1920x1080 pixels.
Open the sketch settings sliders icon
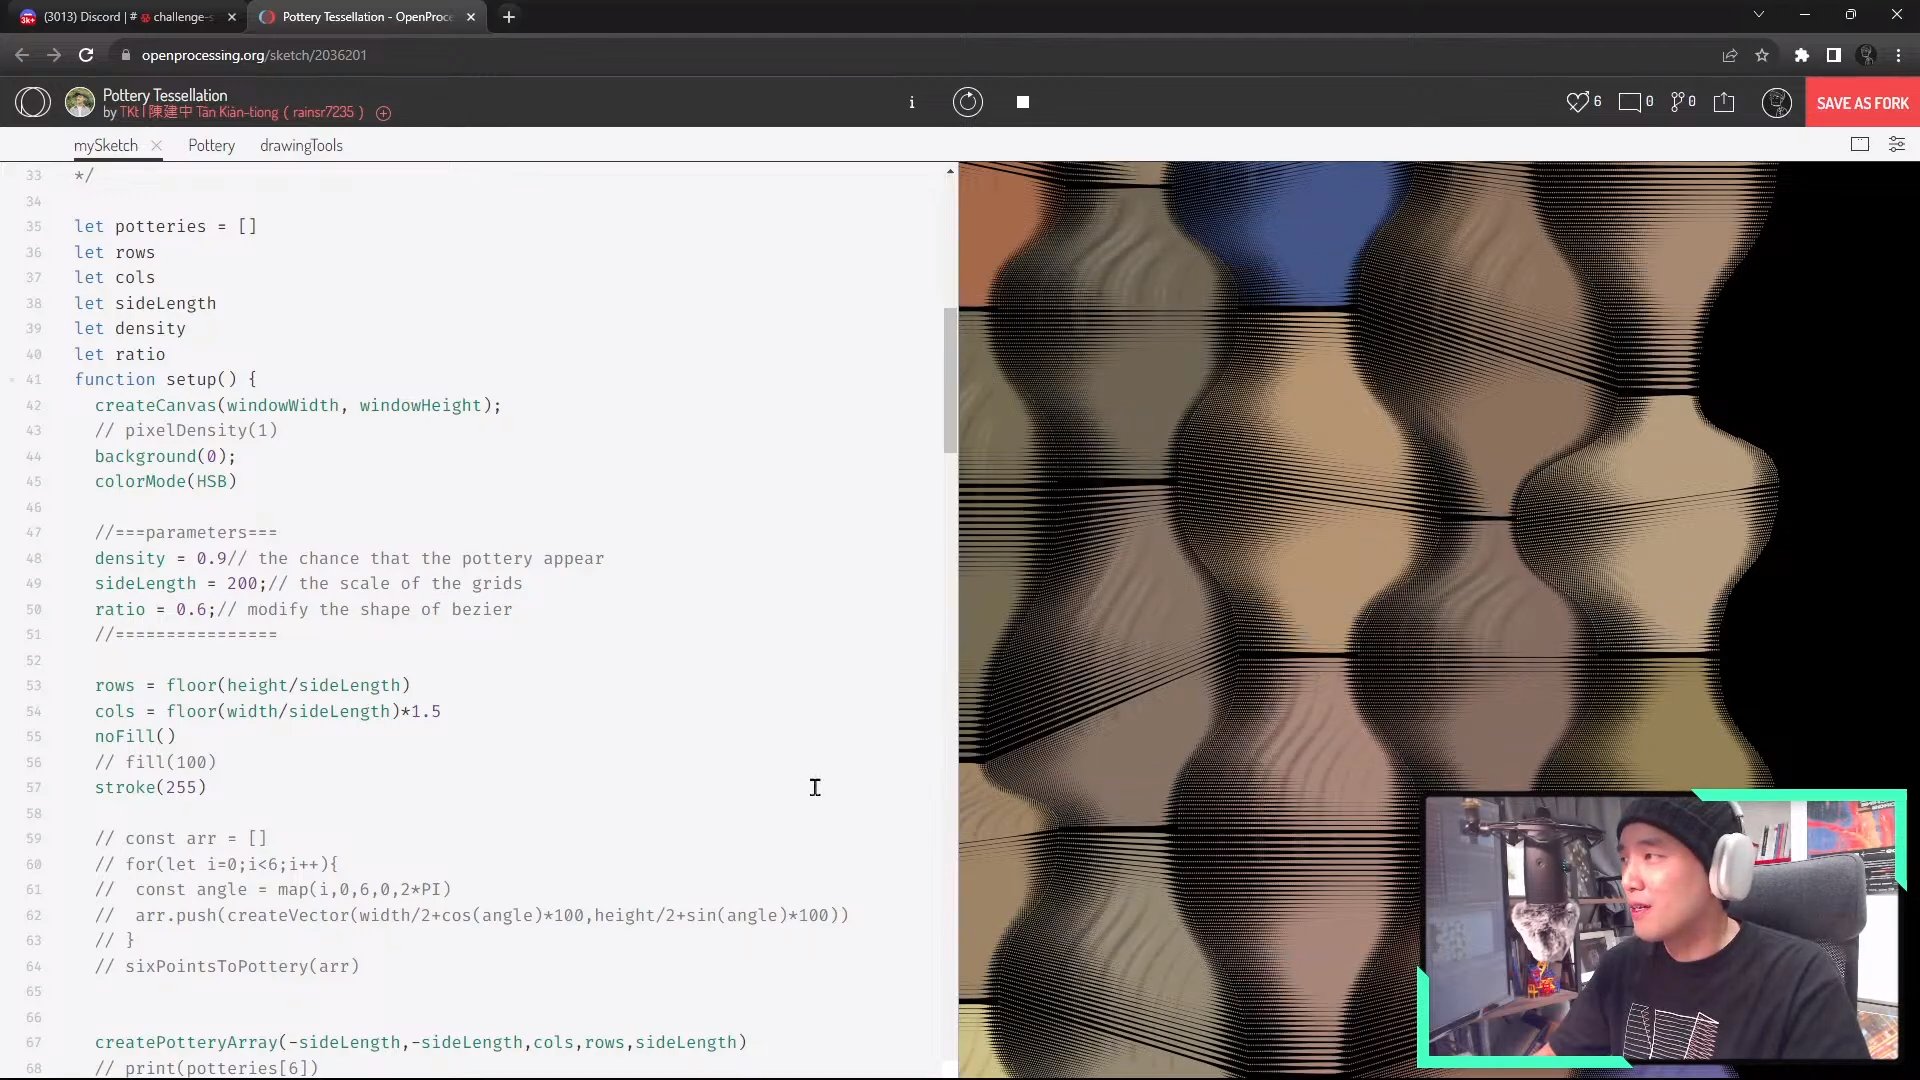[1896, 145]
